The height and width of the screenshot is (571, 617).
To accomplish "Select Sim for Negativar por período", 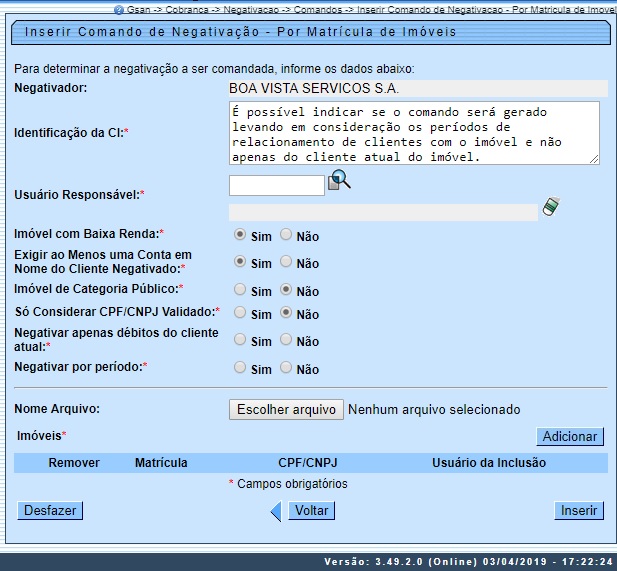I will [239, 368].
